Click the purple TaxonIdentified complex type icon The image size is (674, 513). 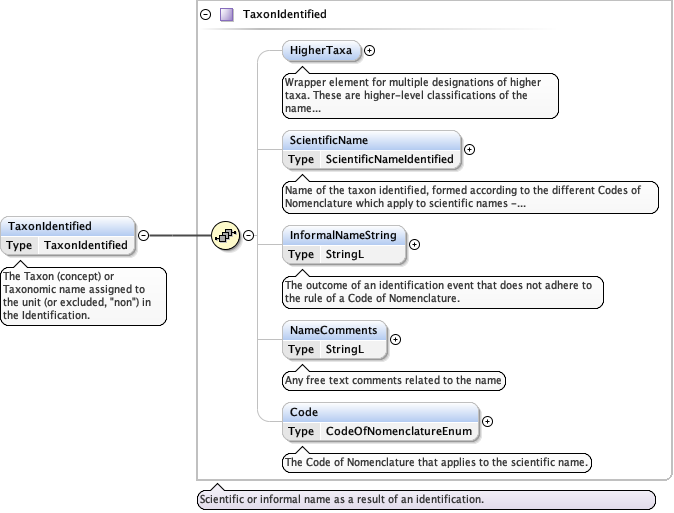click(227, 15)
